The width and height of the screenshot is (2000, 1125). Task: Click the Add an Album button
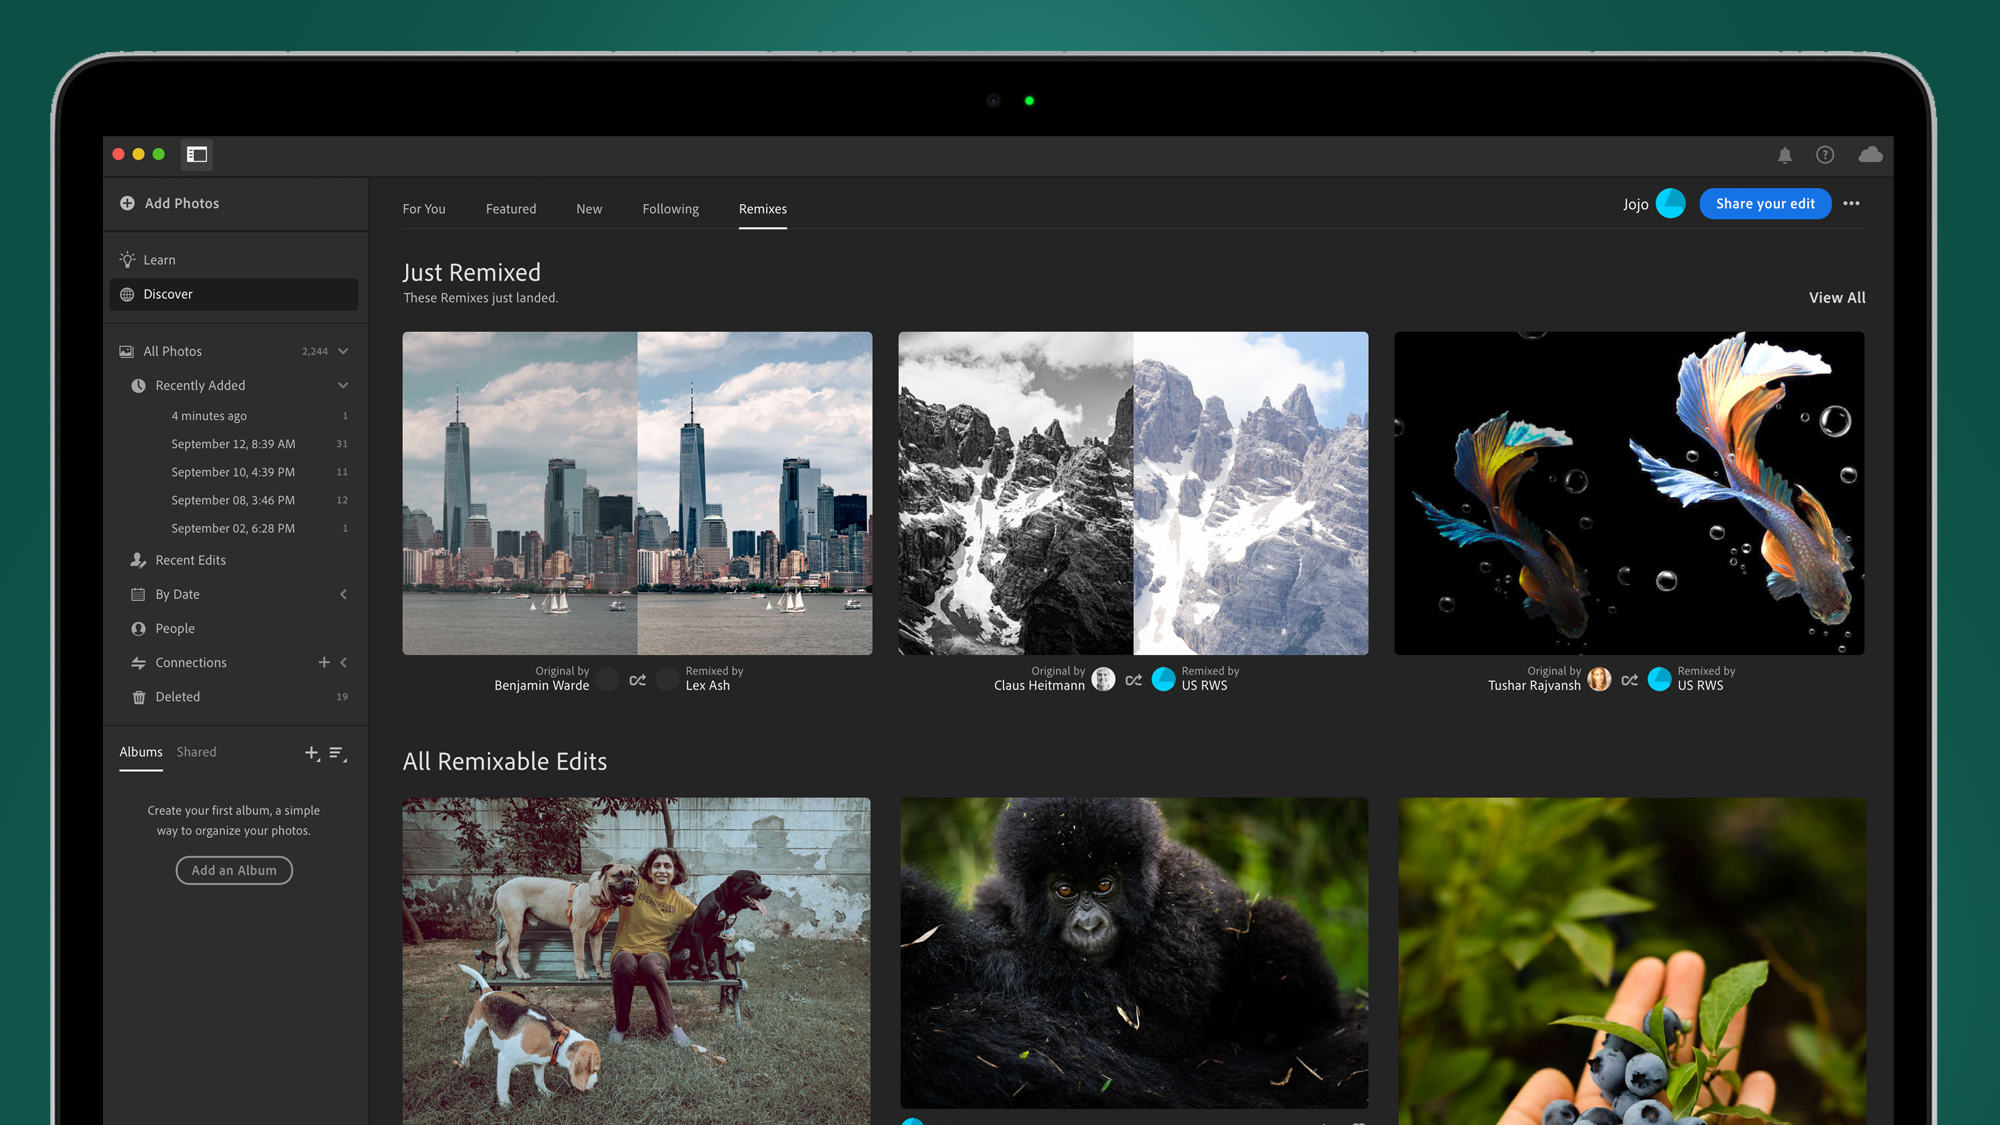click(234, 868)
